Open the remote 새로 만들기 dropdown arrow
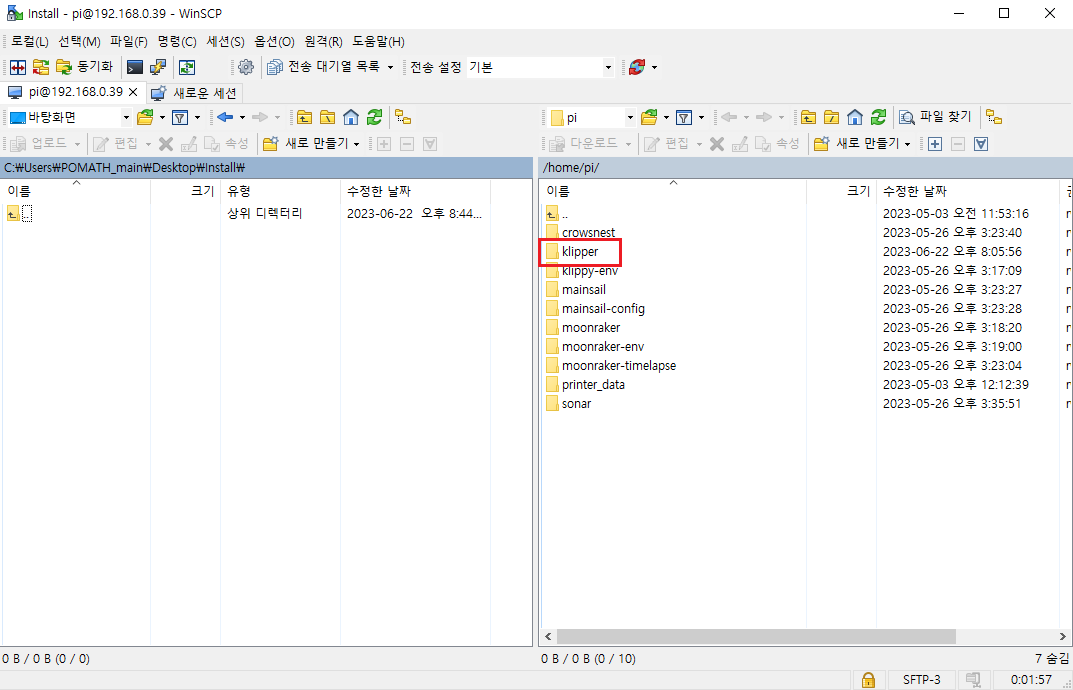1073x690 pixels. [908, 144]
